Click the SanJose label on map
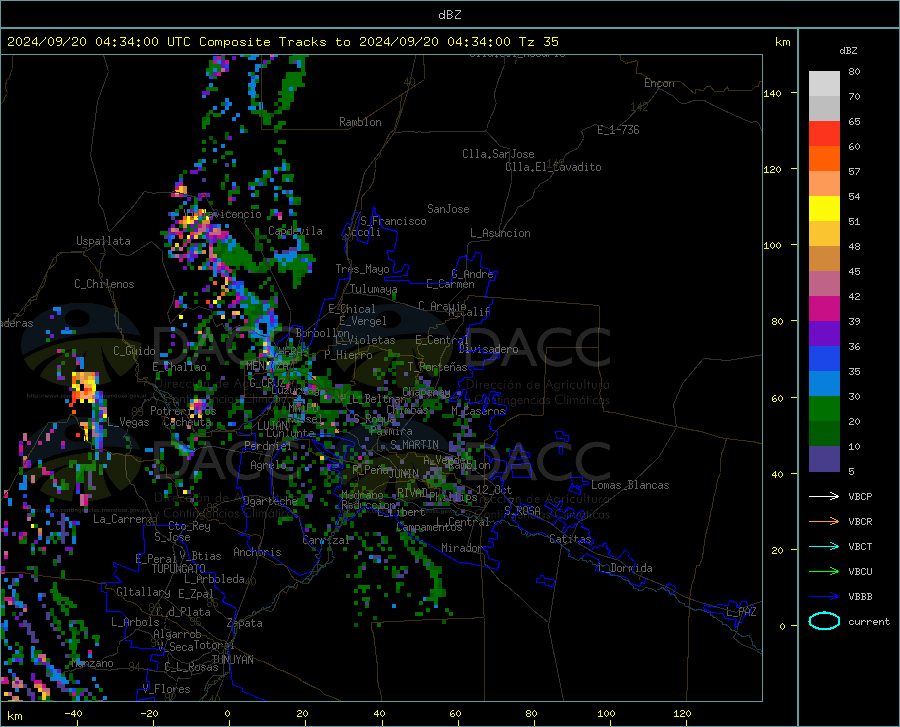 coord(448,209)
